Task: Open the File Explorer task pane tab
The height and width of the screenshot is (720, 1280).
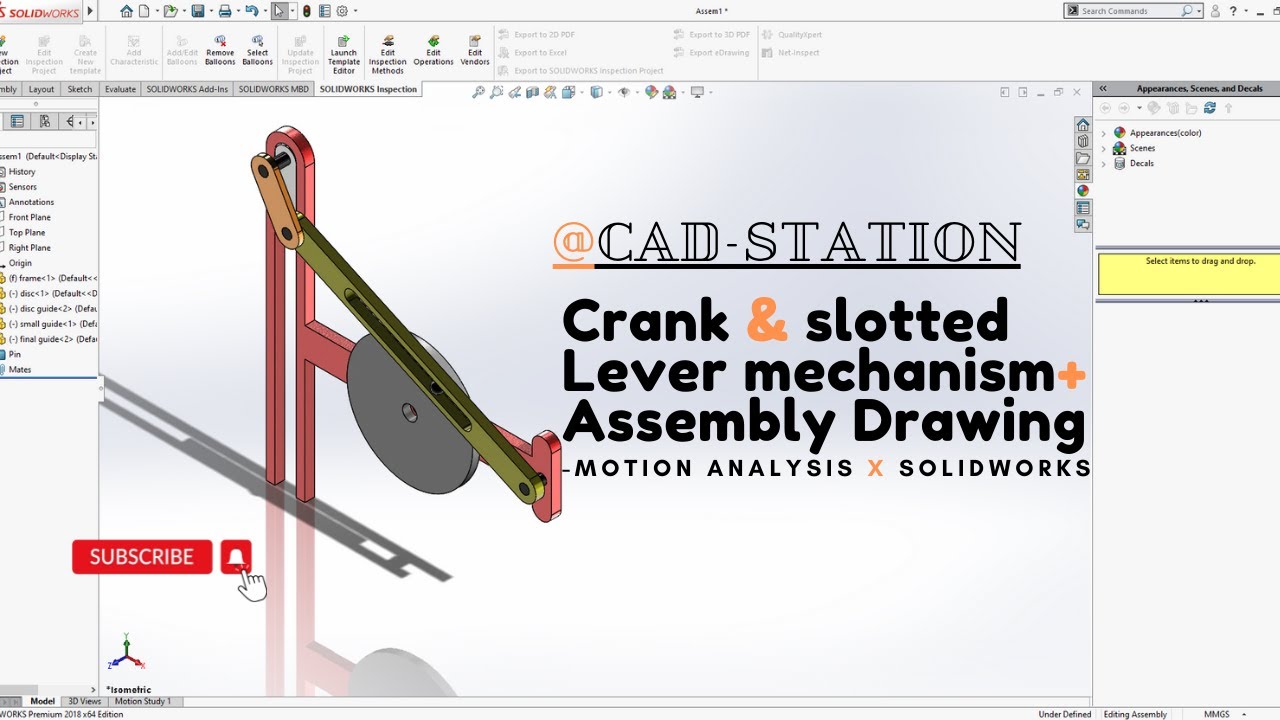Action: pos(1083,158)
